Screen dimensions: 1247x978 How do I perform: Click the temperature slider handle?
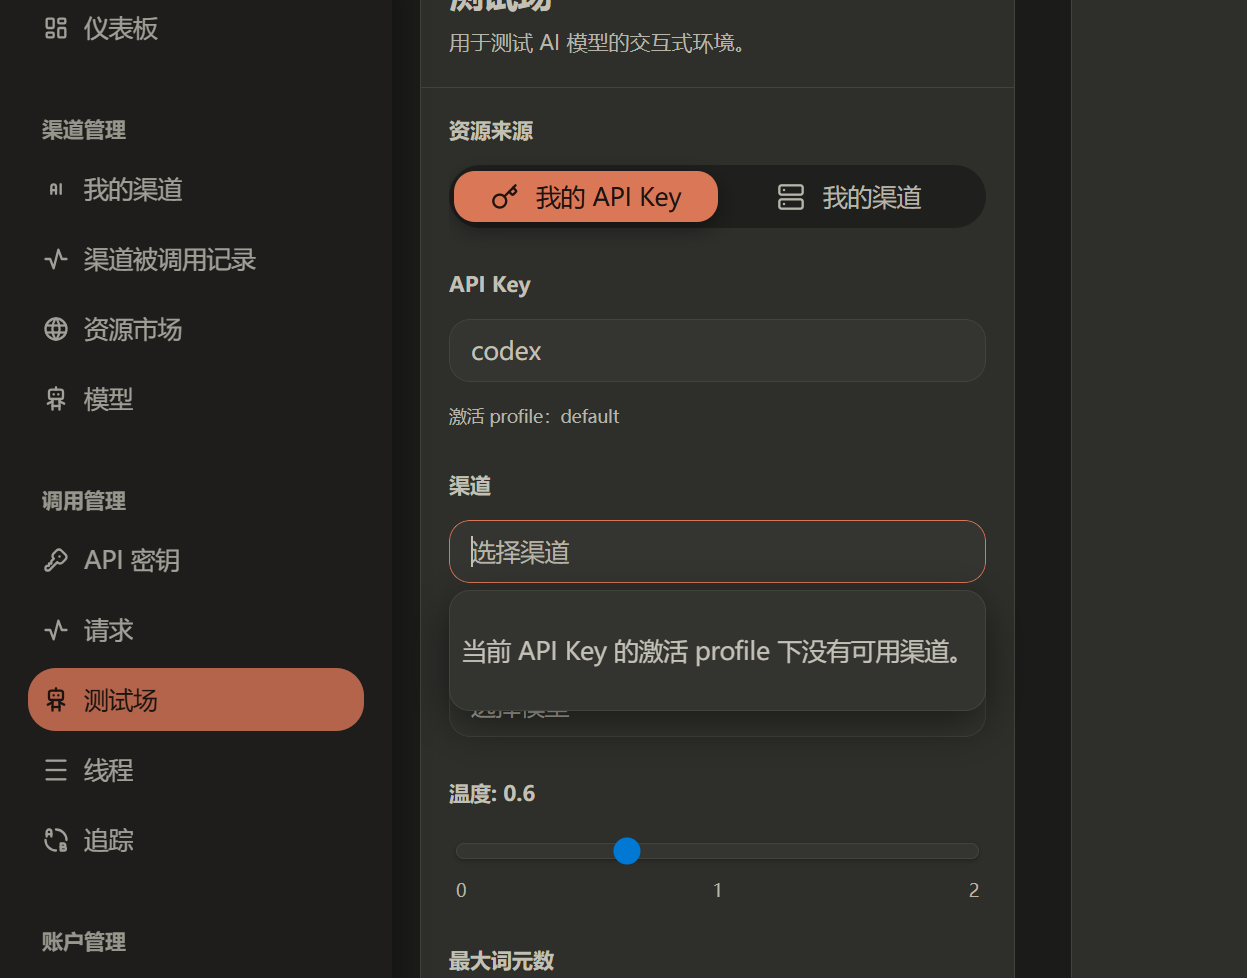tap(627, 851)
